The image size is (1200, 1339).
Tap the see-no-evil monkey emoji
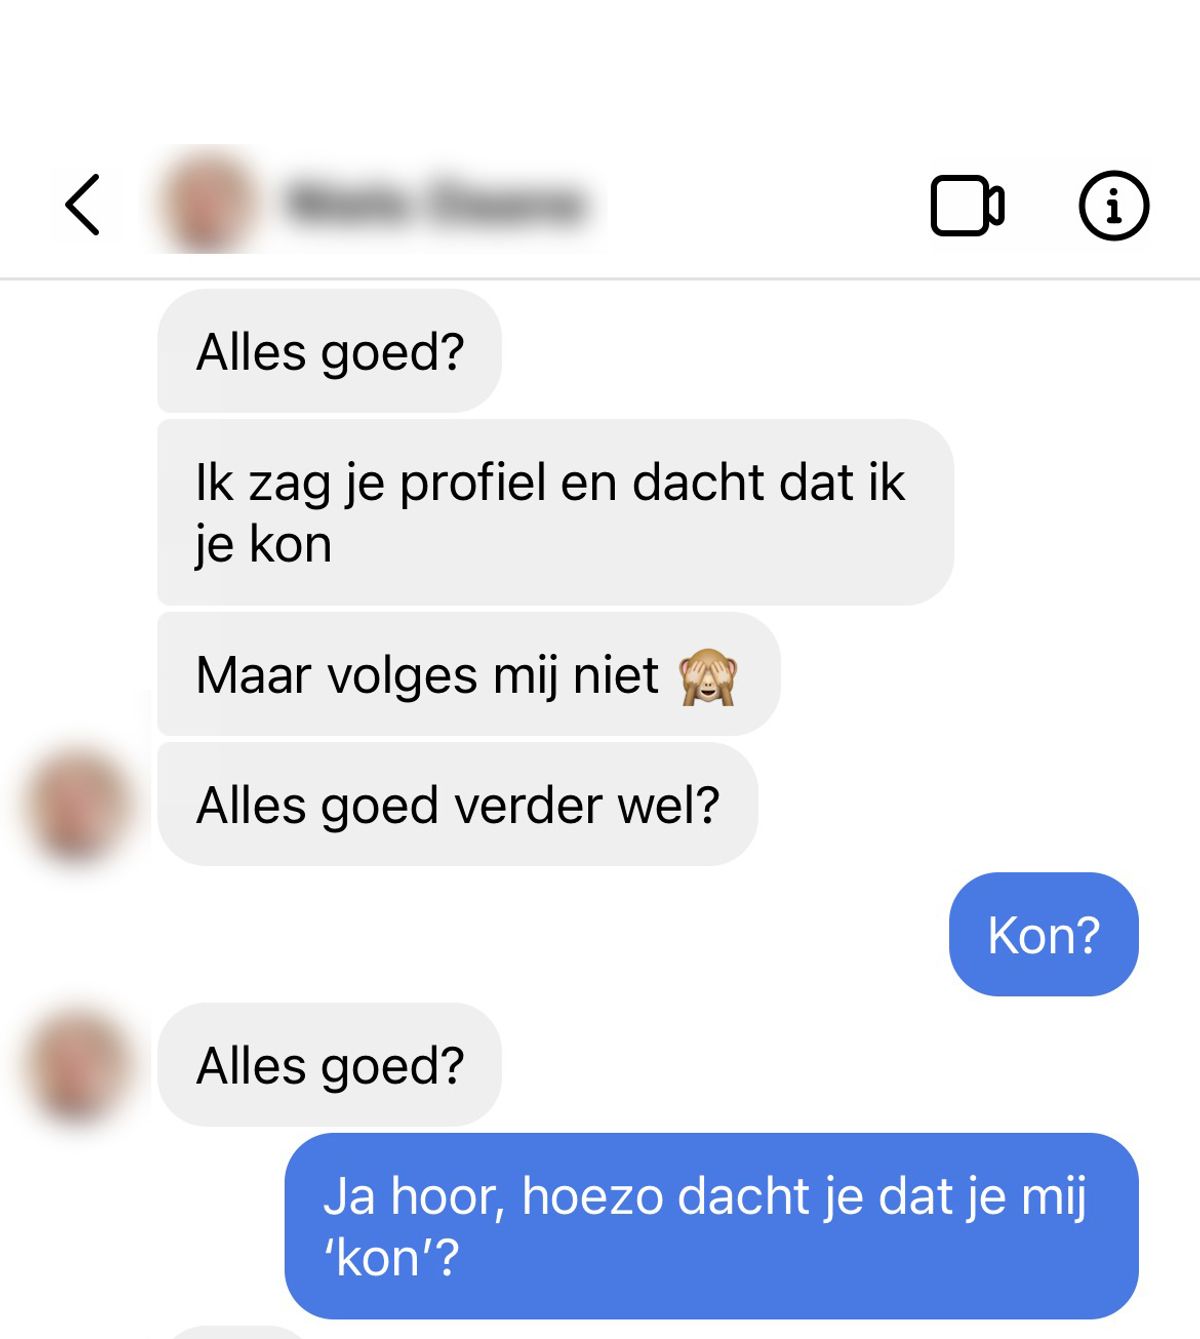coord(708,677)
